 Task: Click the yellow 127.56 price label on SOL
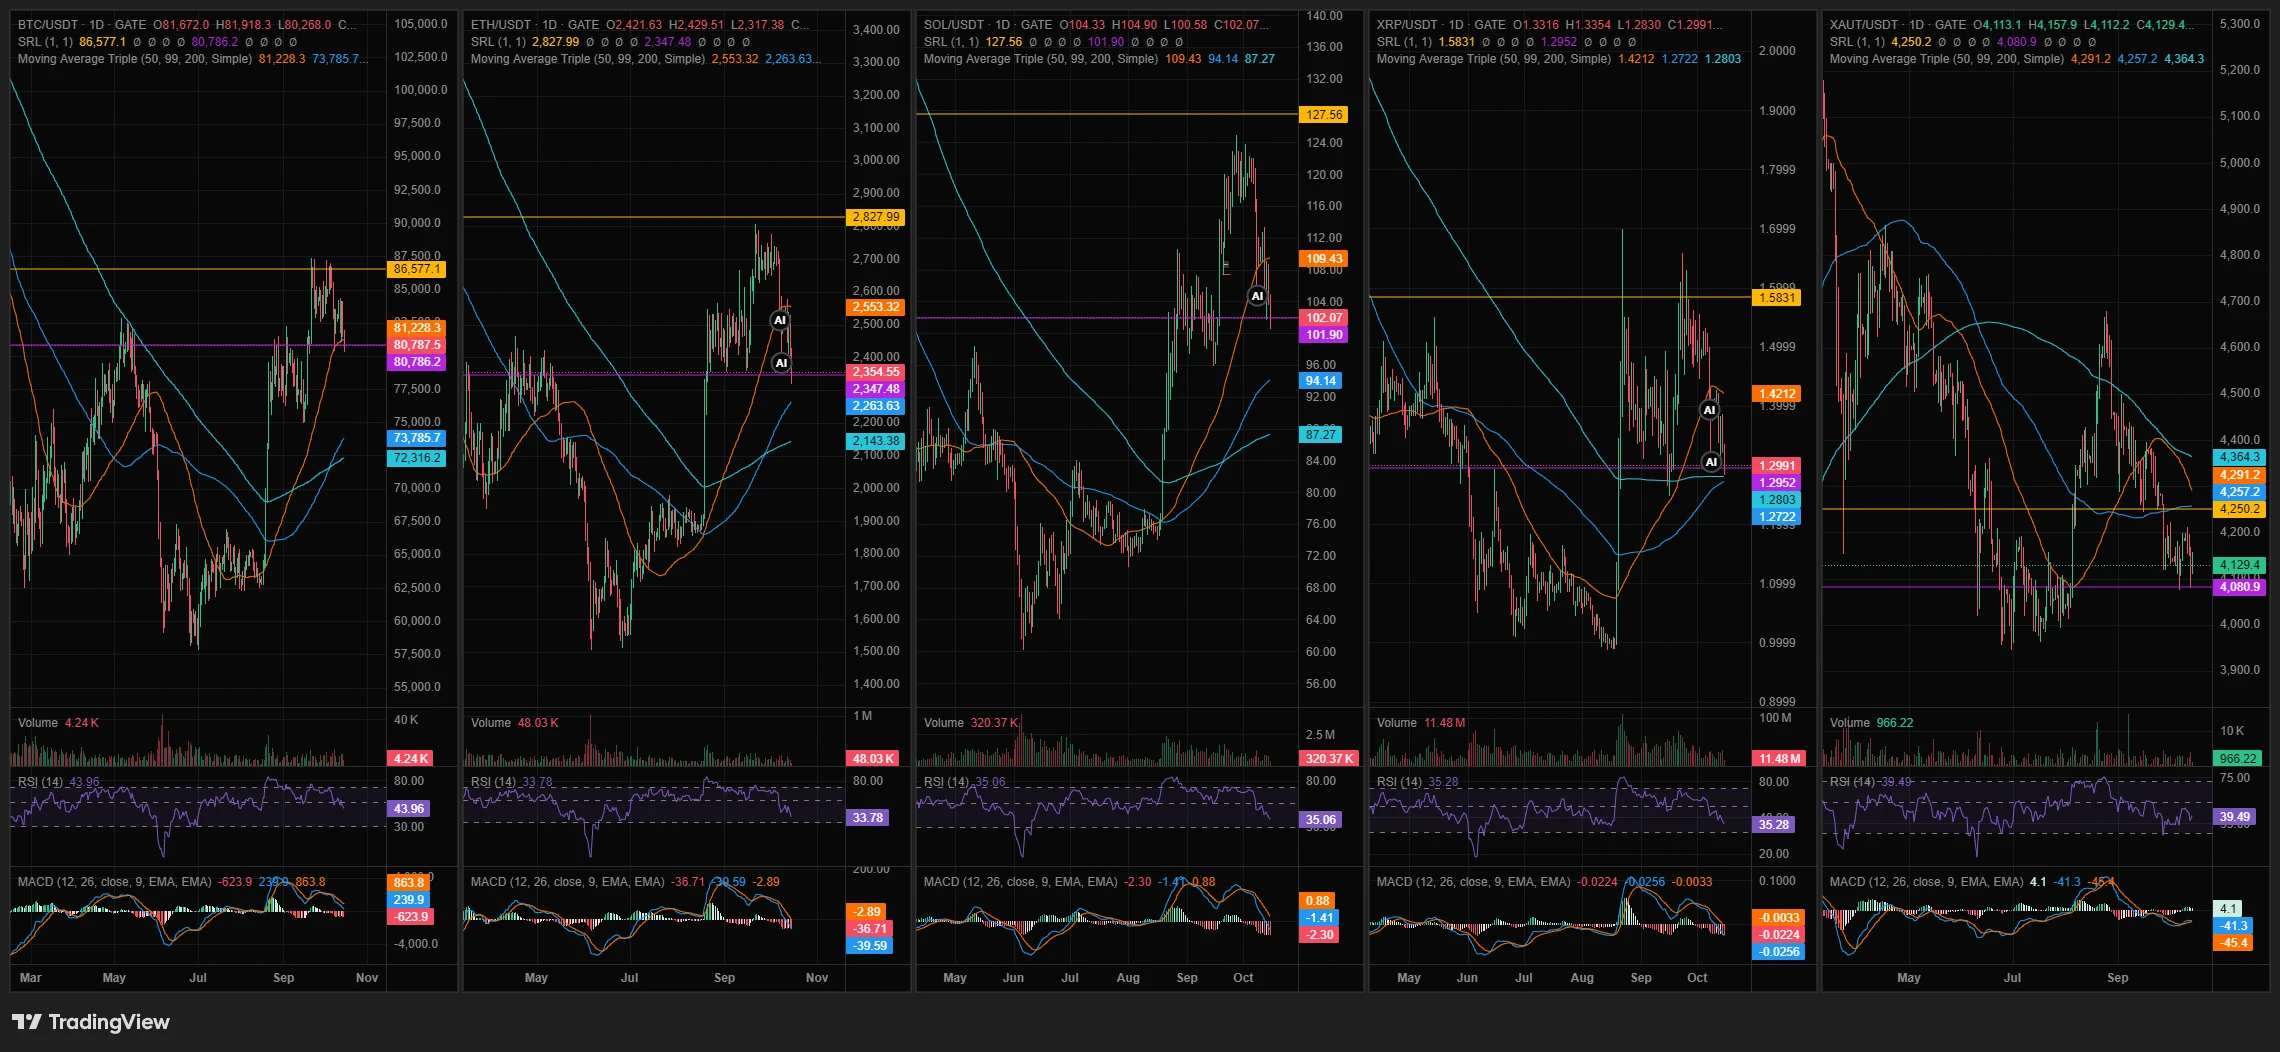coord(1323,115)
